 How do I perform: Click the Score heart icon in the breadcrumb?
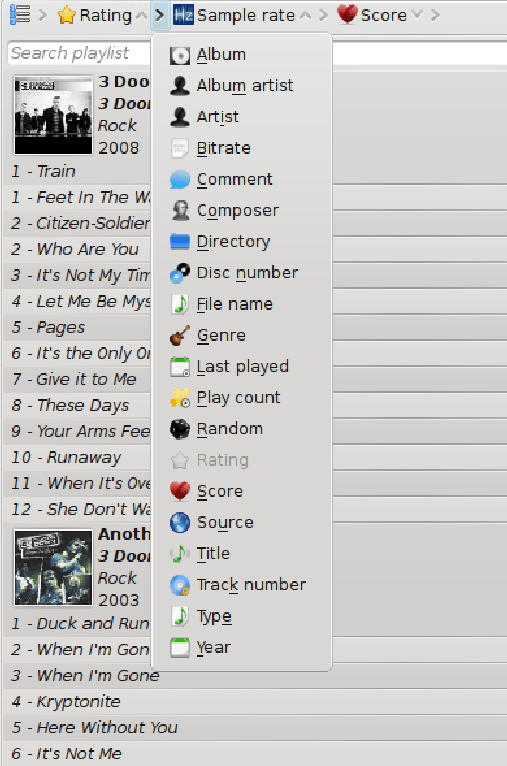click(347, 15)
